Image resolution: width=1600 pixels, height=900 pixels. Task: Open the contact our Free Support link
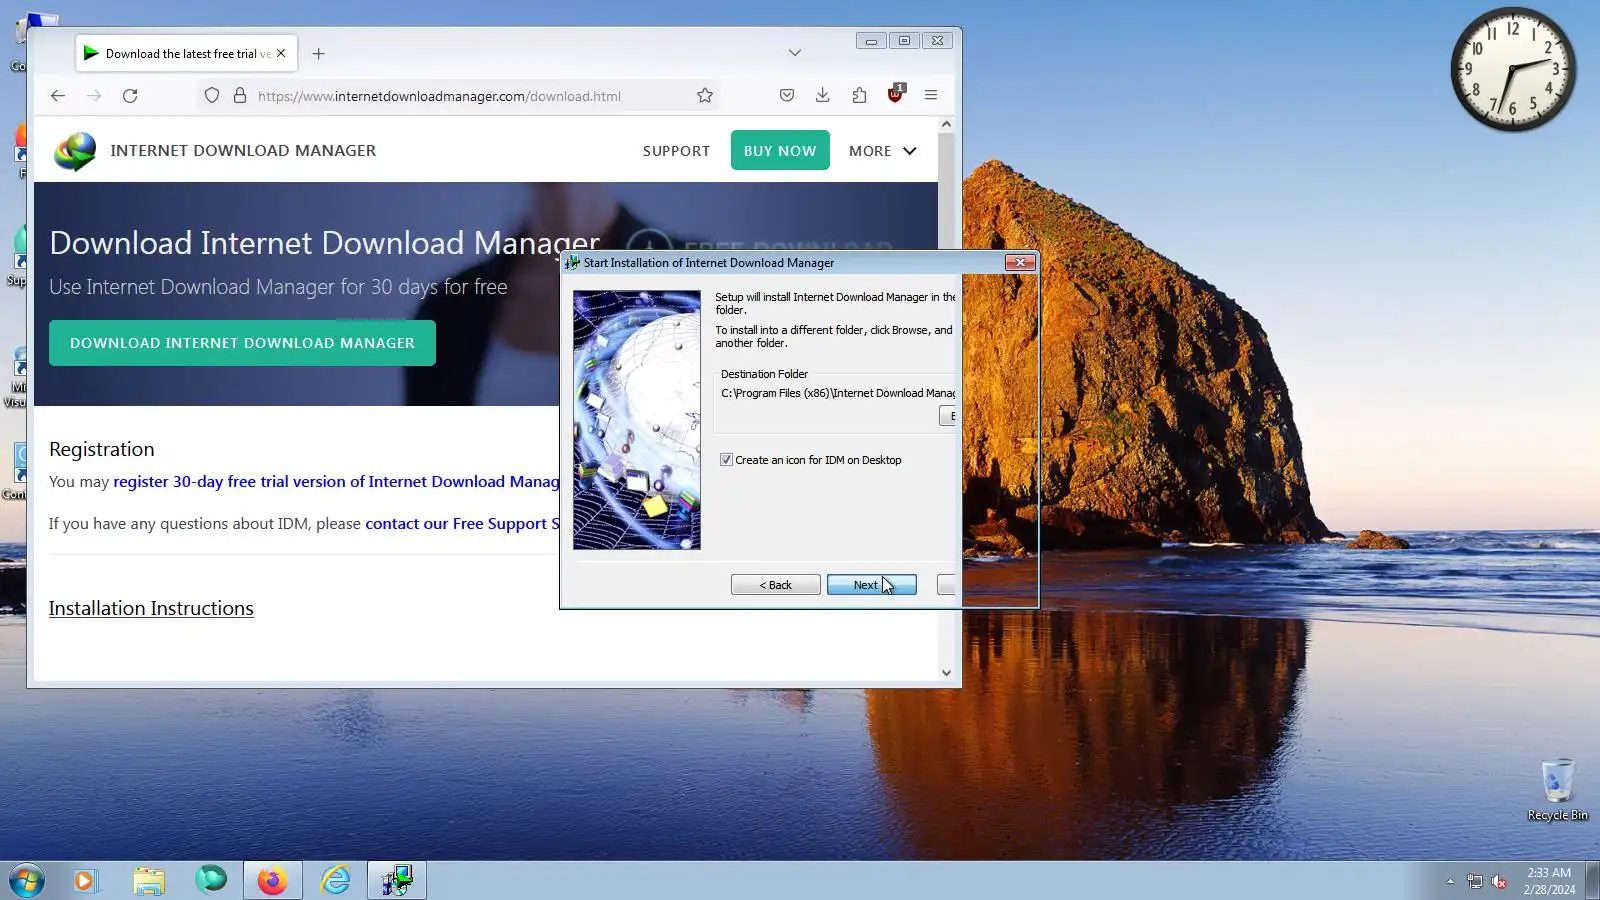[x=462, y=524]
